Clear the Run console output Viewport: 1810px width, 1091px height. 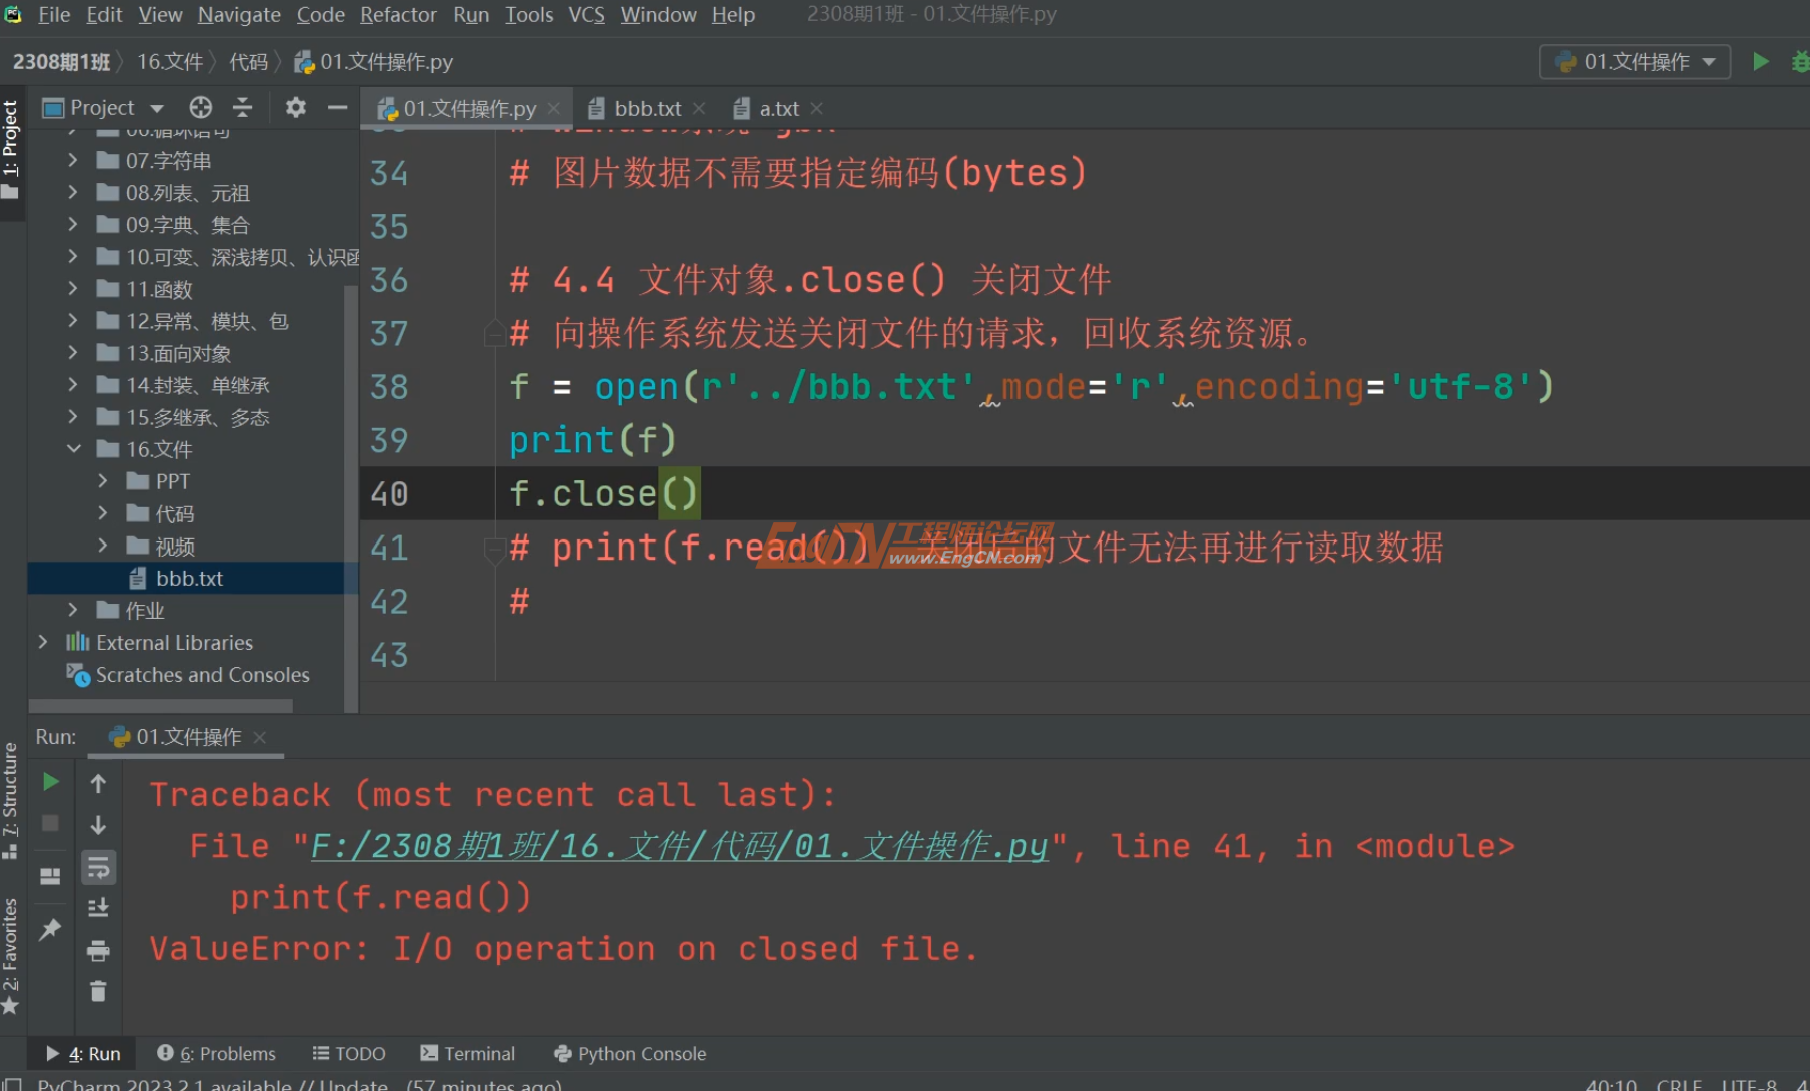(98, 991)
